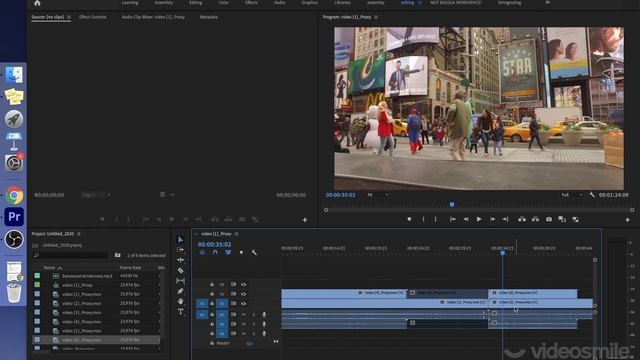Open timeline wrench display settings
The image size is (640, 360).
254,253
